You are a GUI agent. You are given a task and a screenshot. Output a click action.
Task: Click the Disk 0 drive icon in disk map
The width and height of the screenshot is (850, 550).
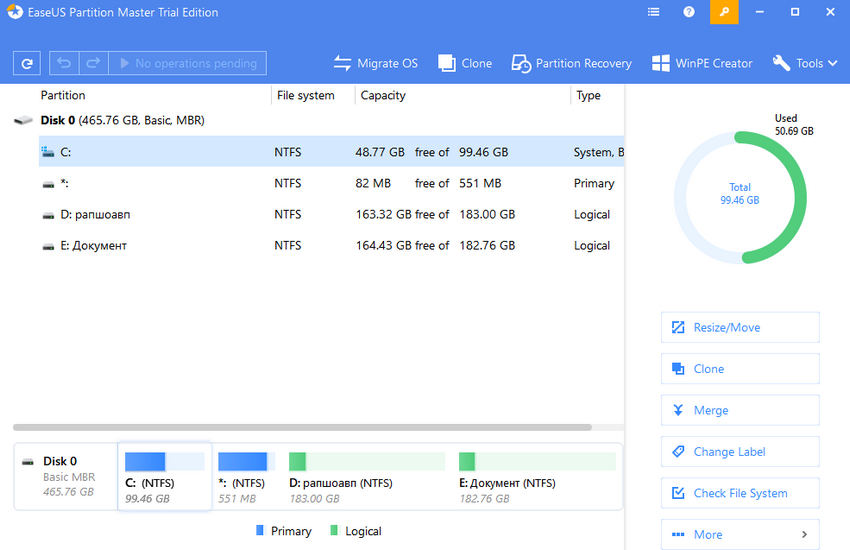click(28, 462)
